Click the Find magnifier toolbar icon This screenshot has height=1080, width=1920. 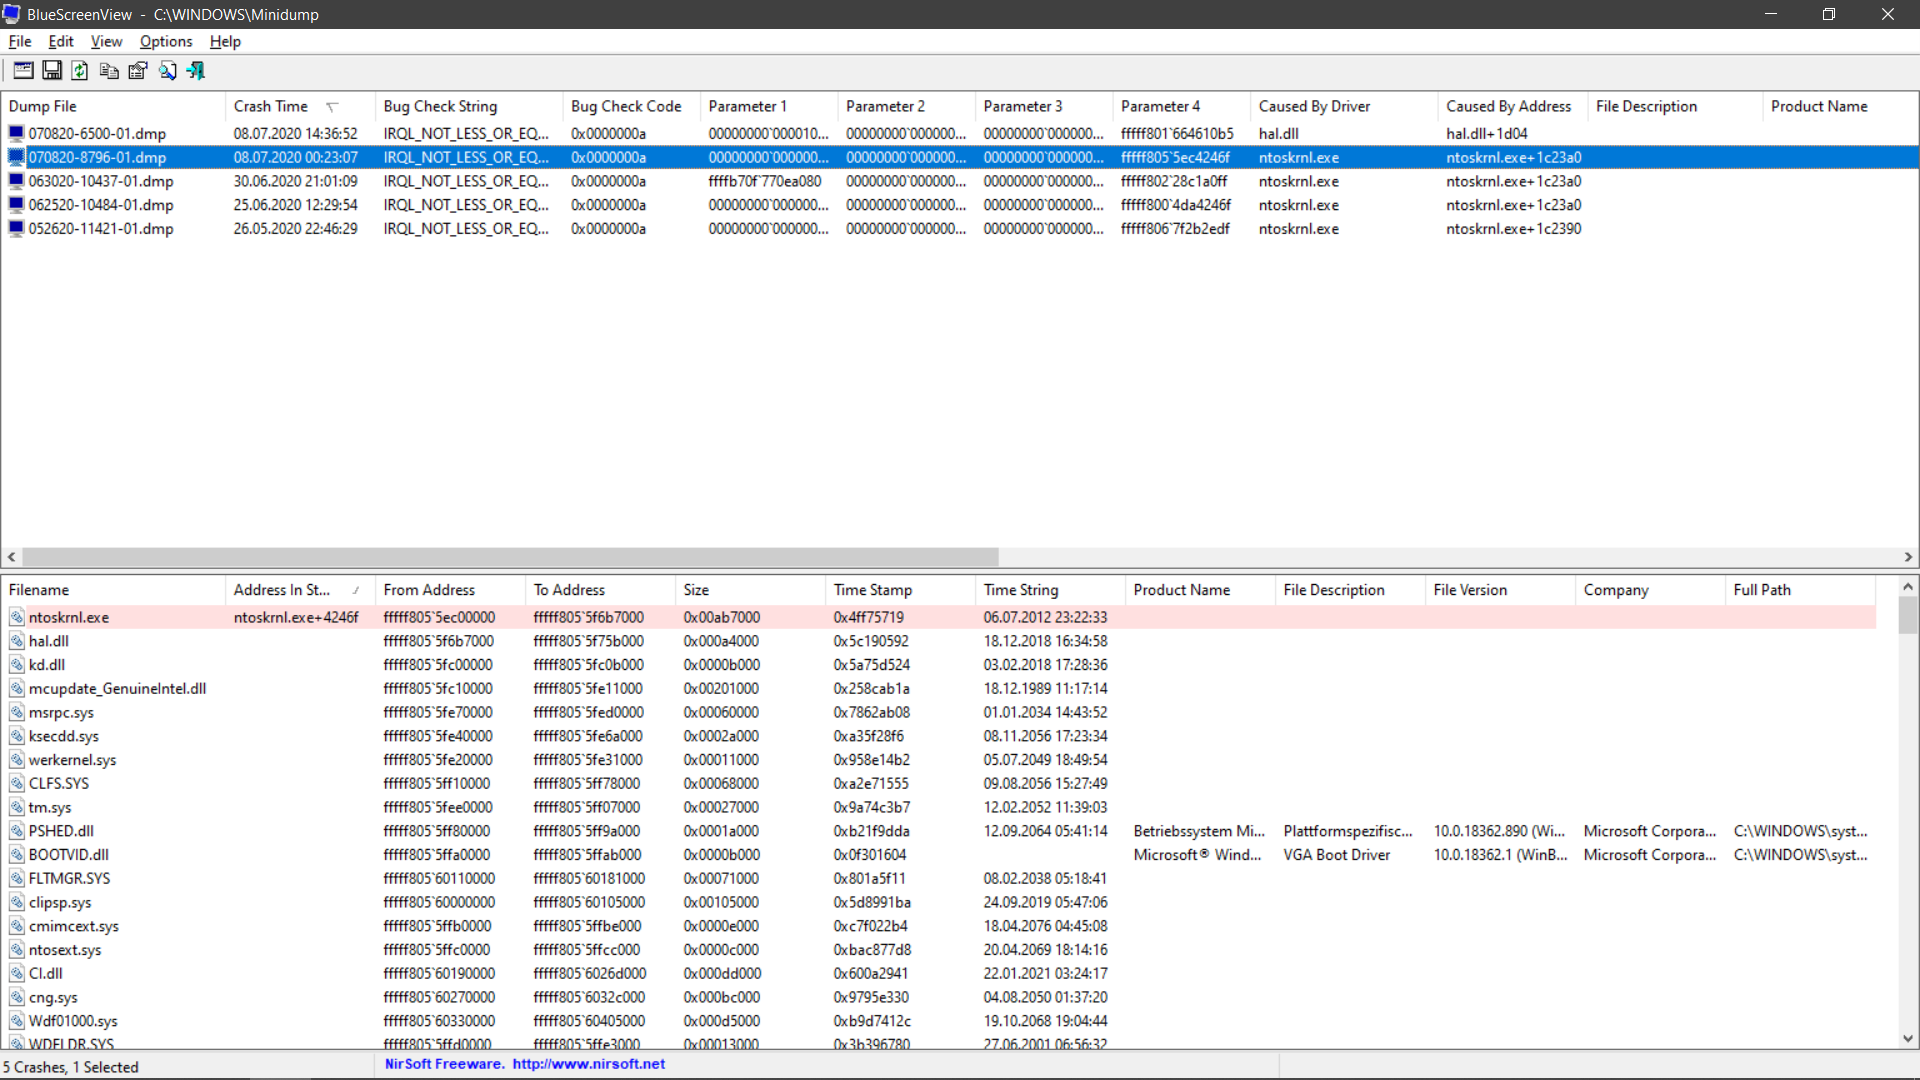coord(167,71)
